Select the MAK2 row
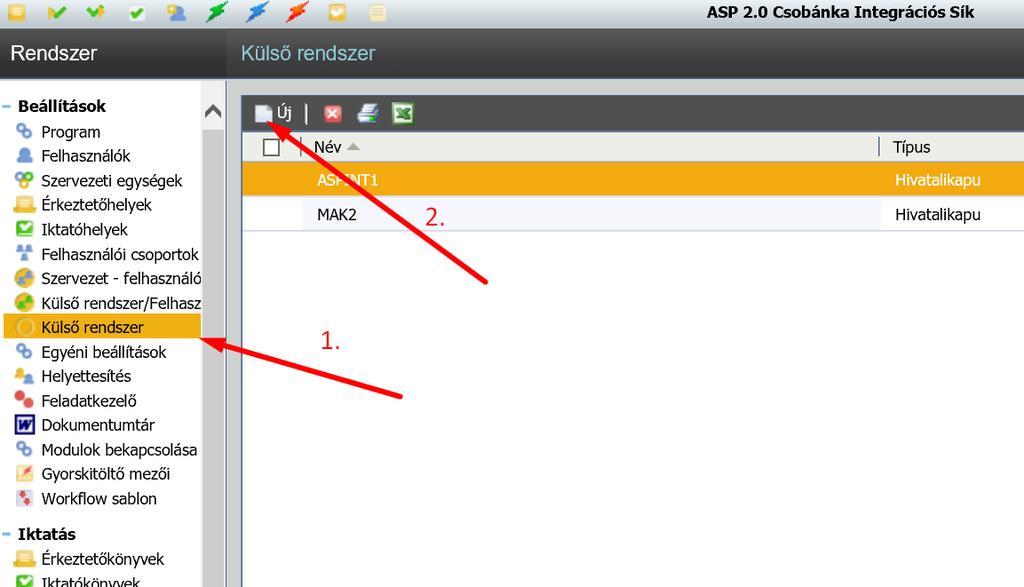 pyautogui.click(x=632, y=214)
